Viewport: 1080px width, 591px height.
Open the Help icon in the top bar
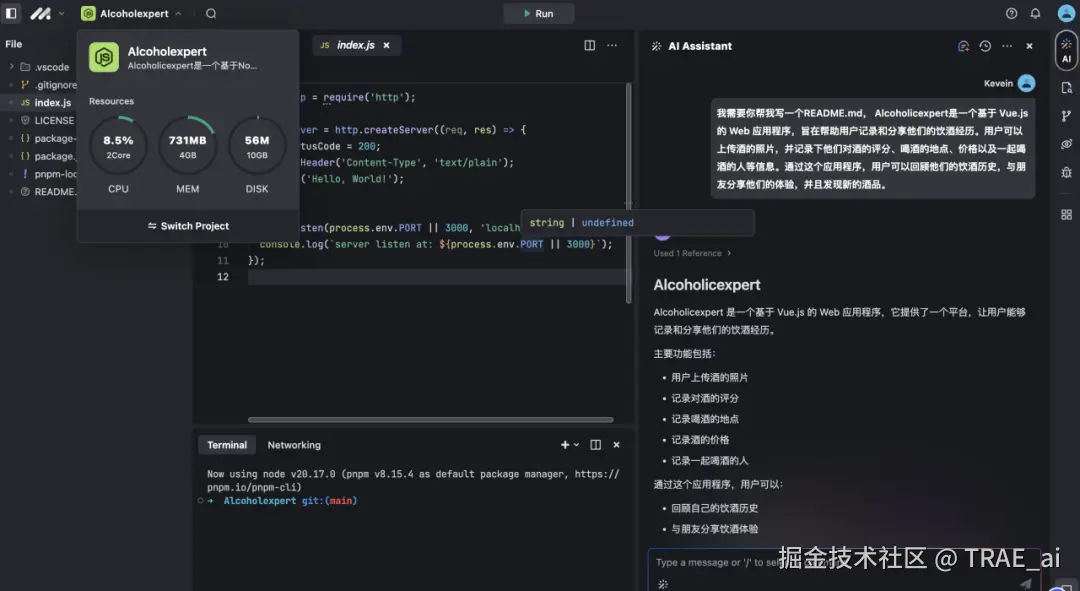coord(1009,13)
